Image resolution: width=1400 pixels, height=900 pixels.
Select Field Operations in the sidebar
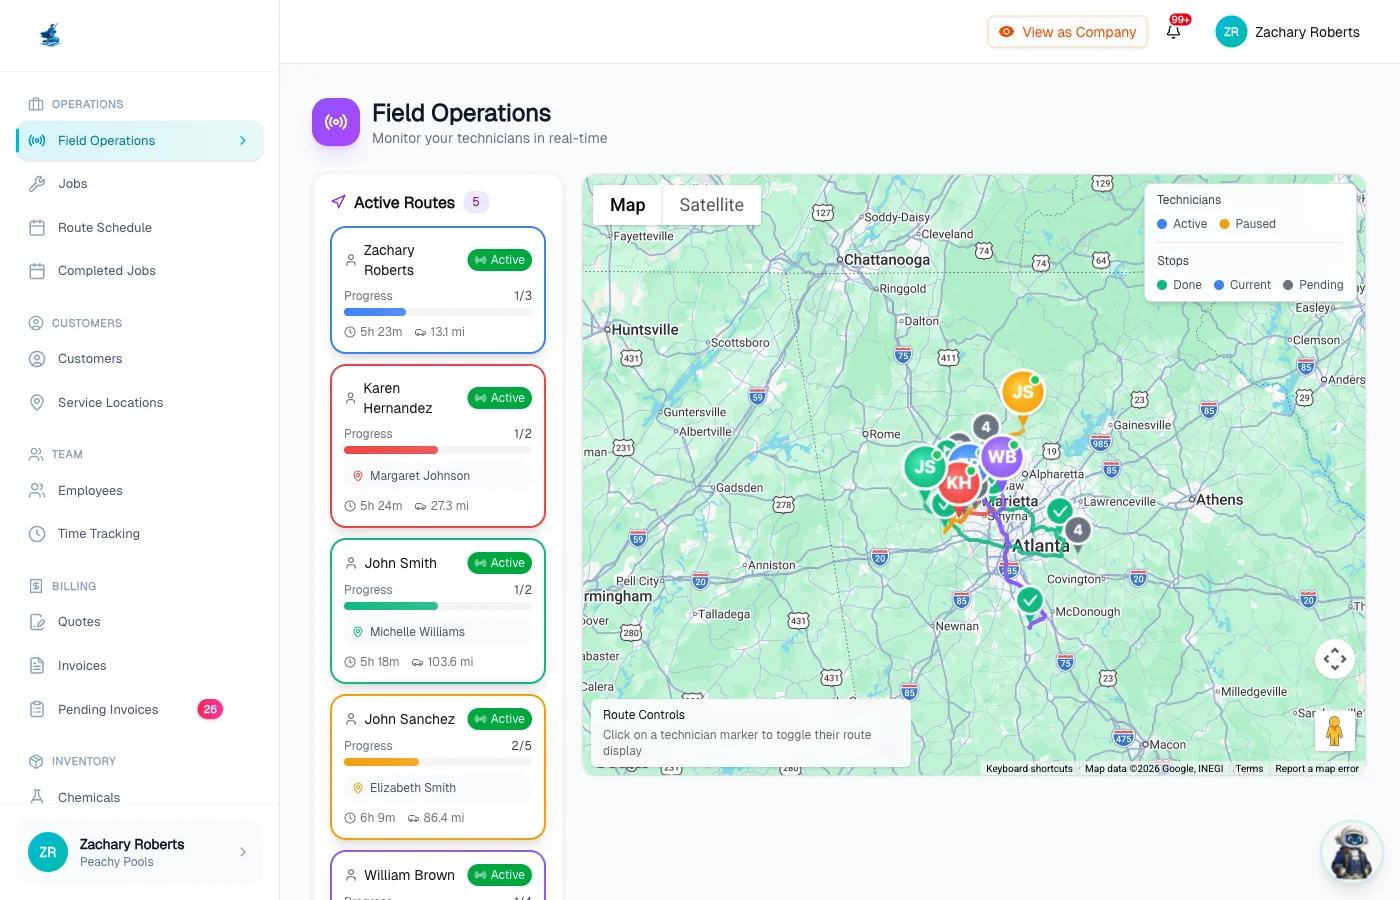106,140
